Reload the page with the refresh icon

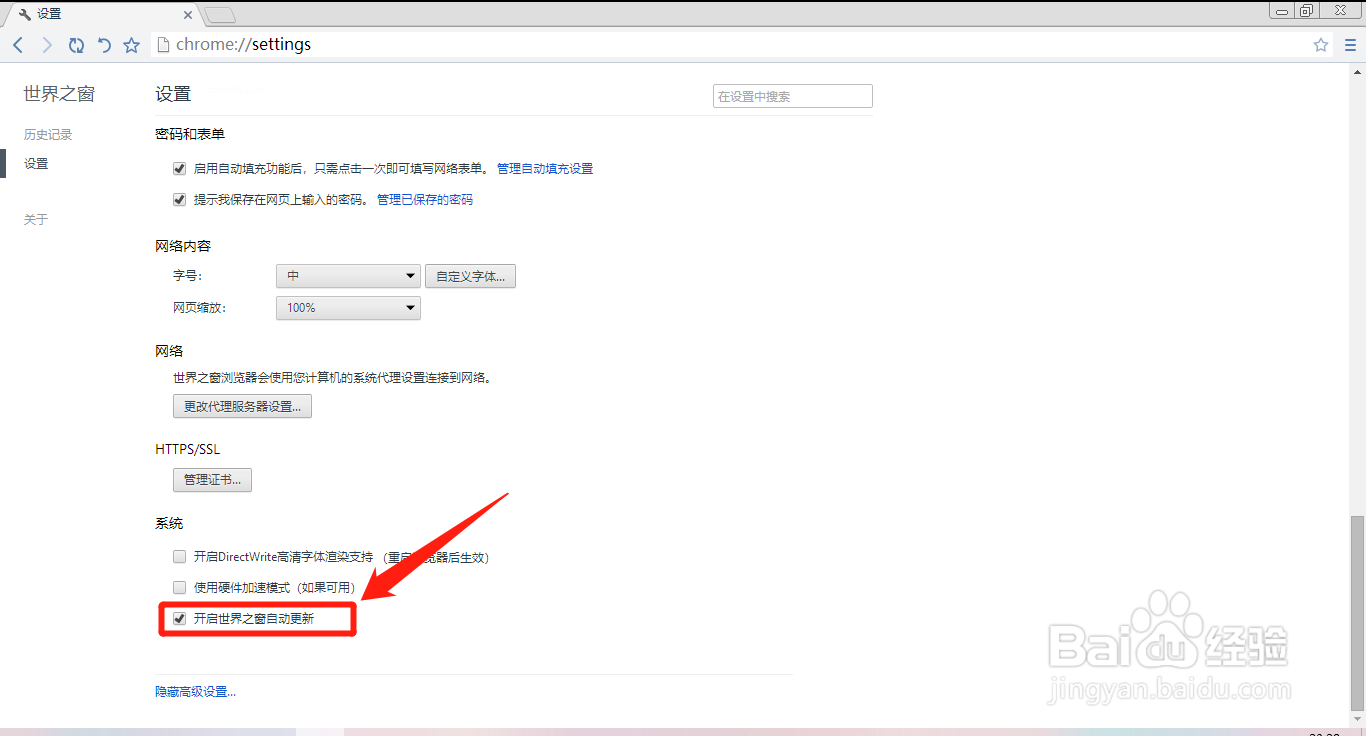76,45
